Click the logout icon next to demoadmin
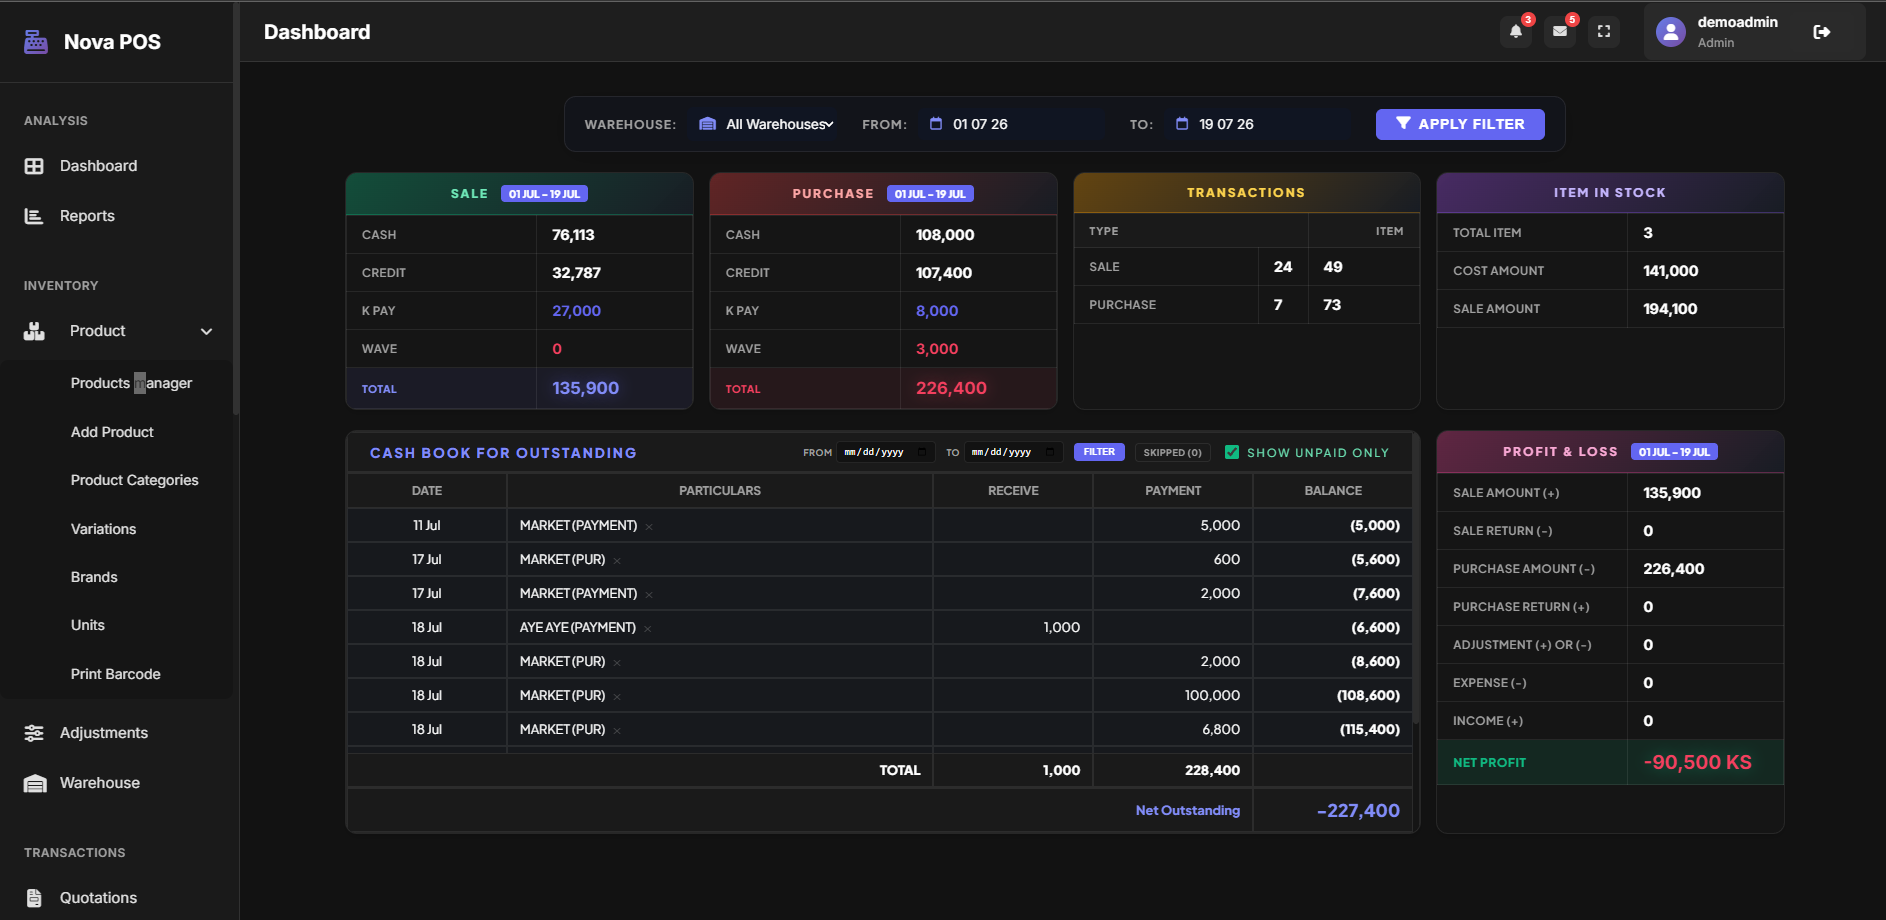 point(1822,32)
